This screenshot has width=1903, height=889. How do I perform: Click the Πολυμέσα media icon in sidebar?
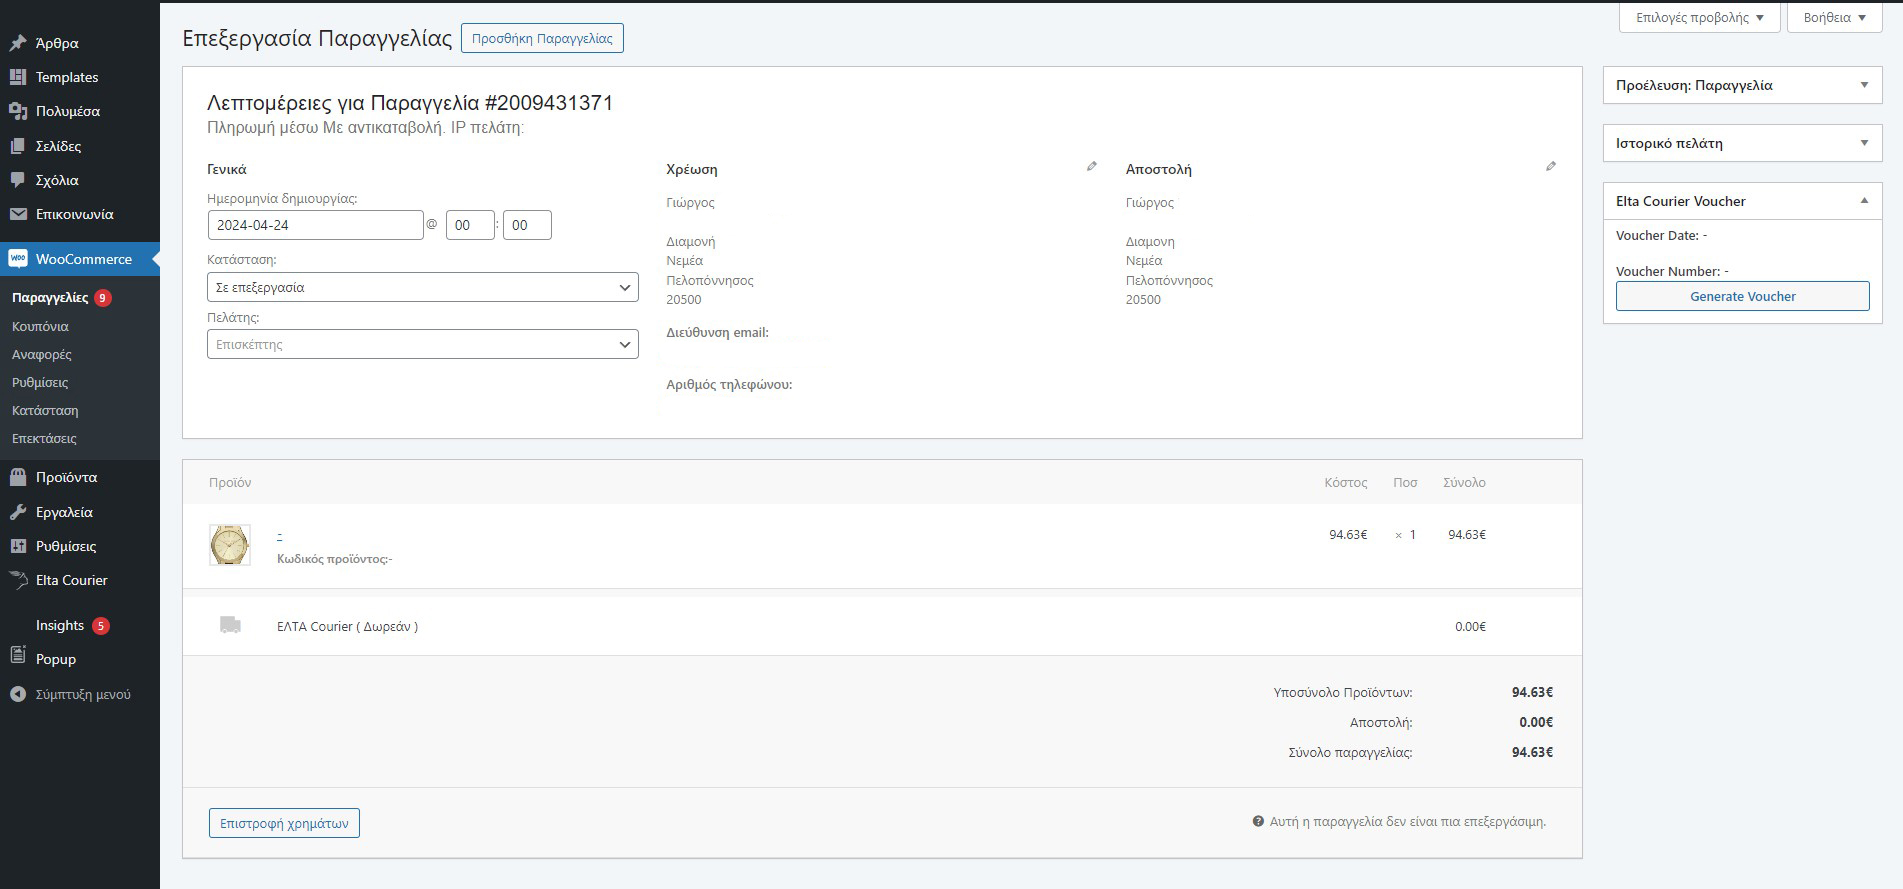point(18,111)
